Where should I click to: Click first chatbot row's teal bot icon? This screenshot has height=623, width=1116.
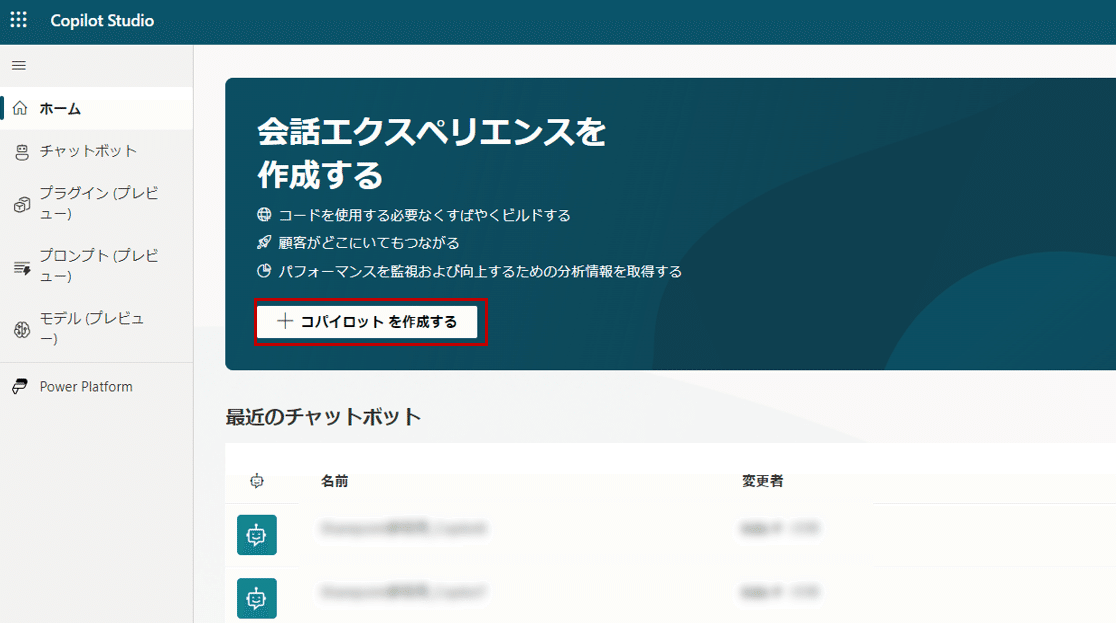(x=256, y=535)
